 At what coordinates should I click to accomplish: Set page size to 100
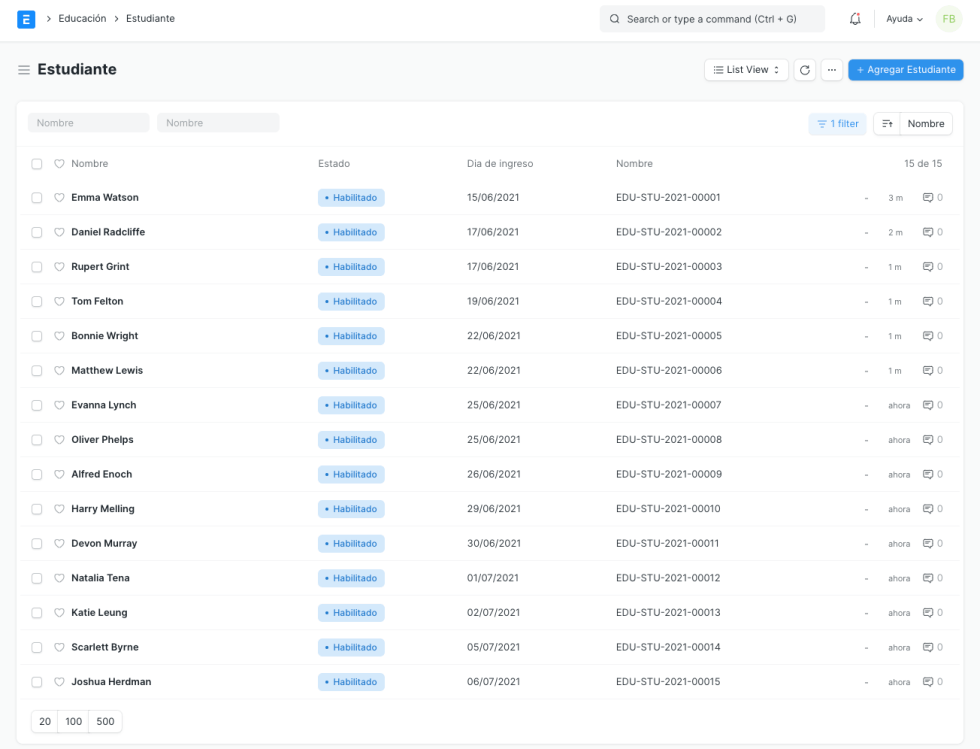click(74, 721)
